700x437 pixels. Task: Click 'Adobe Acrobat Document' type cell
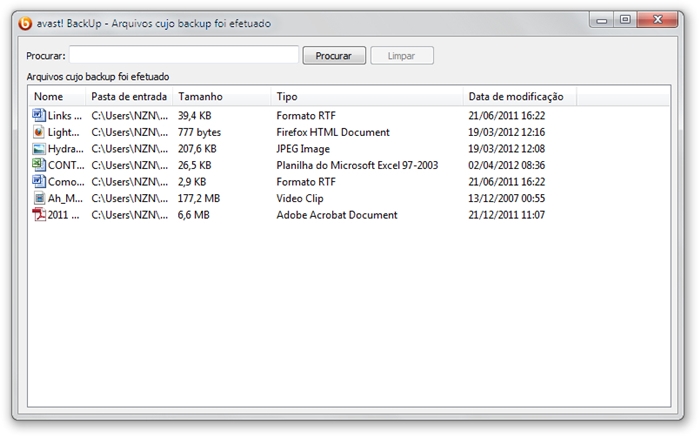coord(337,215)
